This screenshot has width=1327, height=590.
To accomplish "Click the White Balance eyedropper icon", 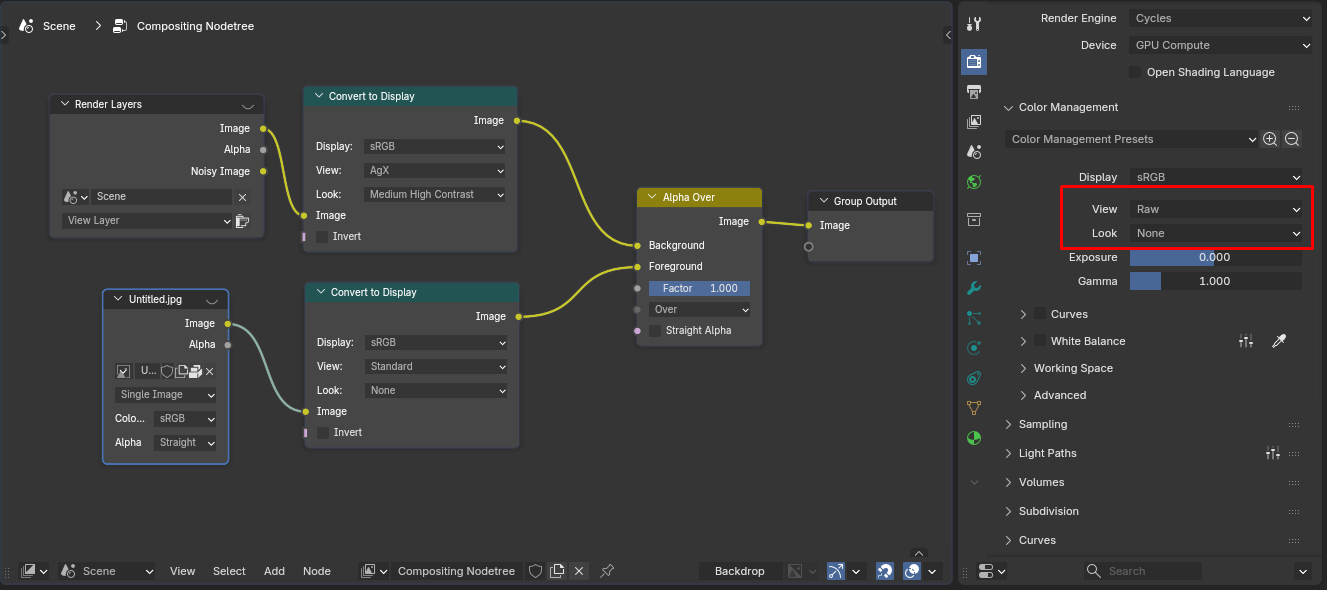I will [x=1278, y=341].
